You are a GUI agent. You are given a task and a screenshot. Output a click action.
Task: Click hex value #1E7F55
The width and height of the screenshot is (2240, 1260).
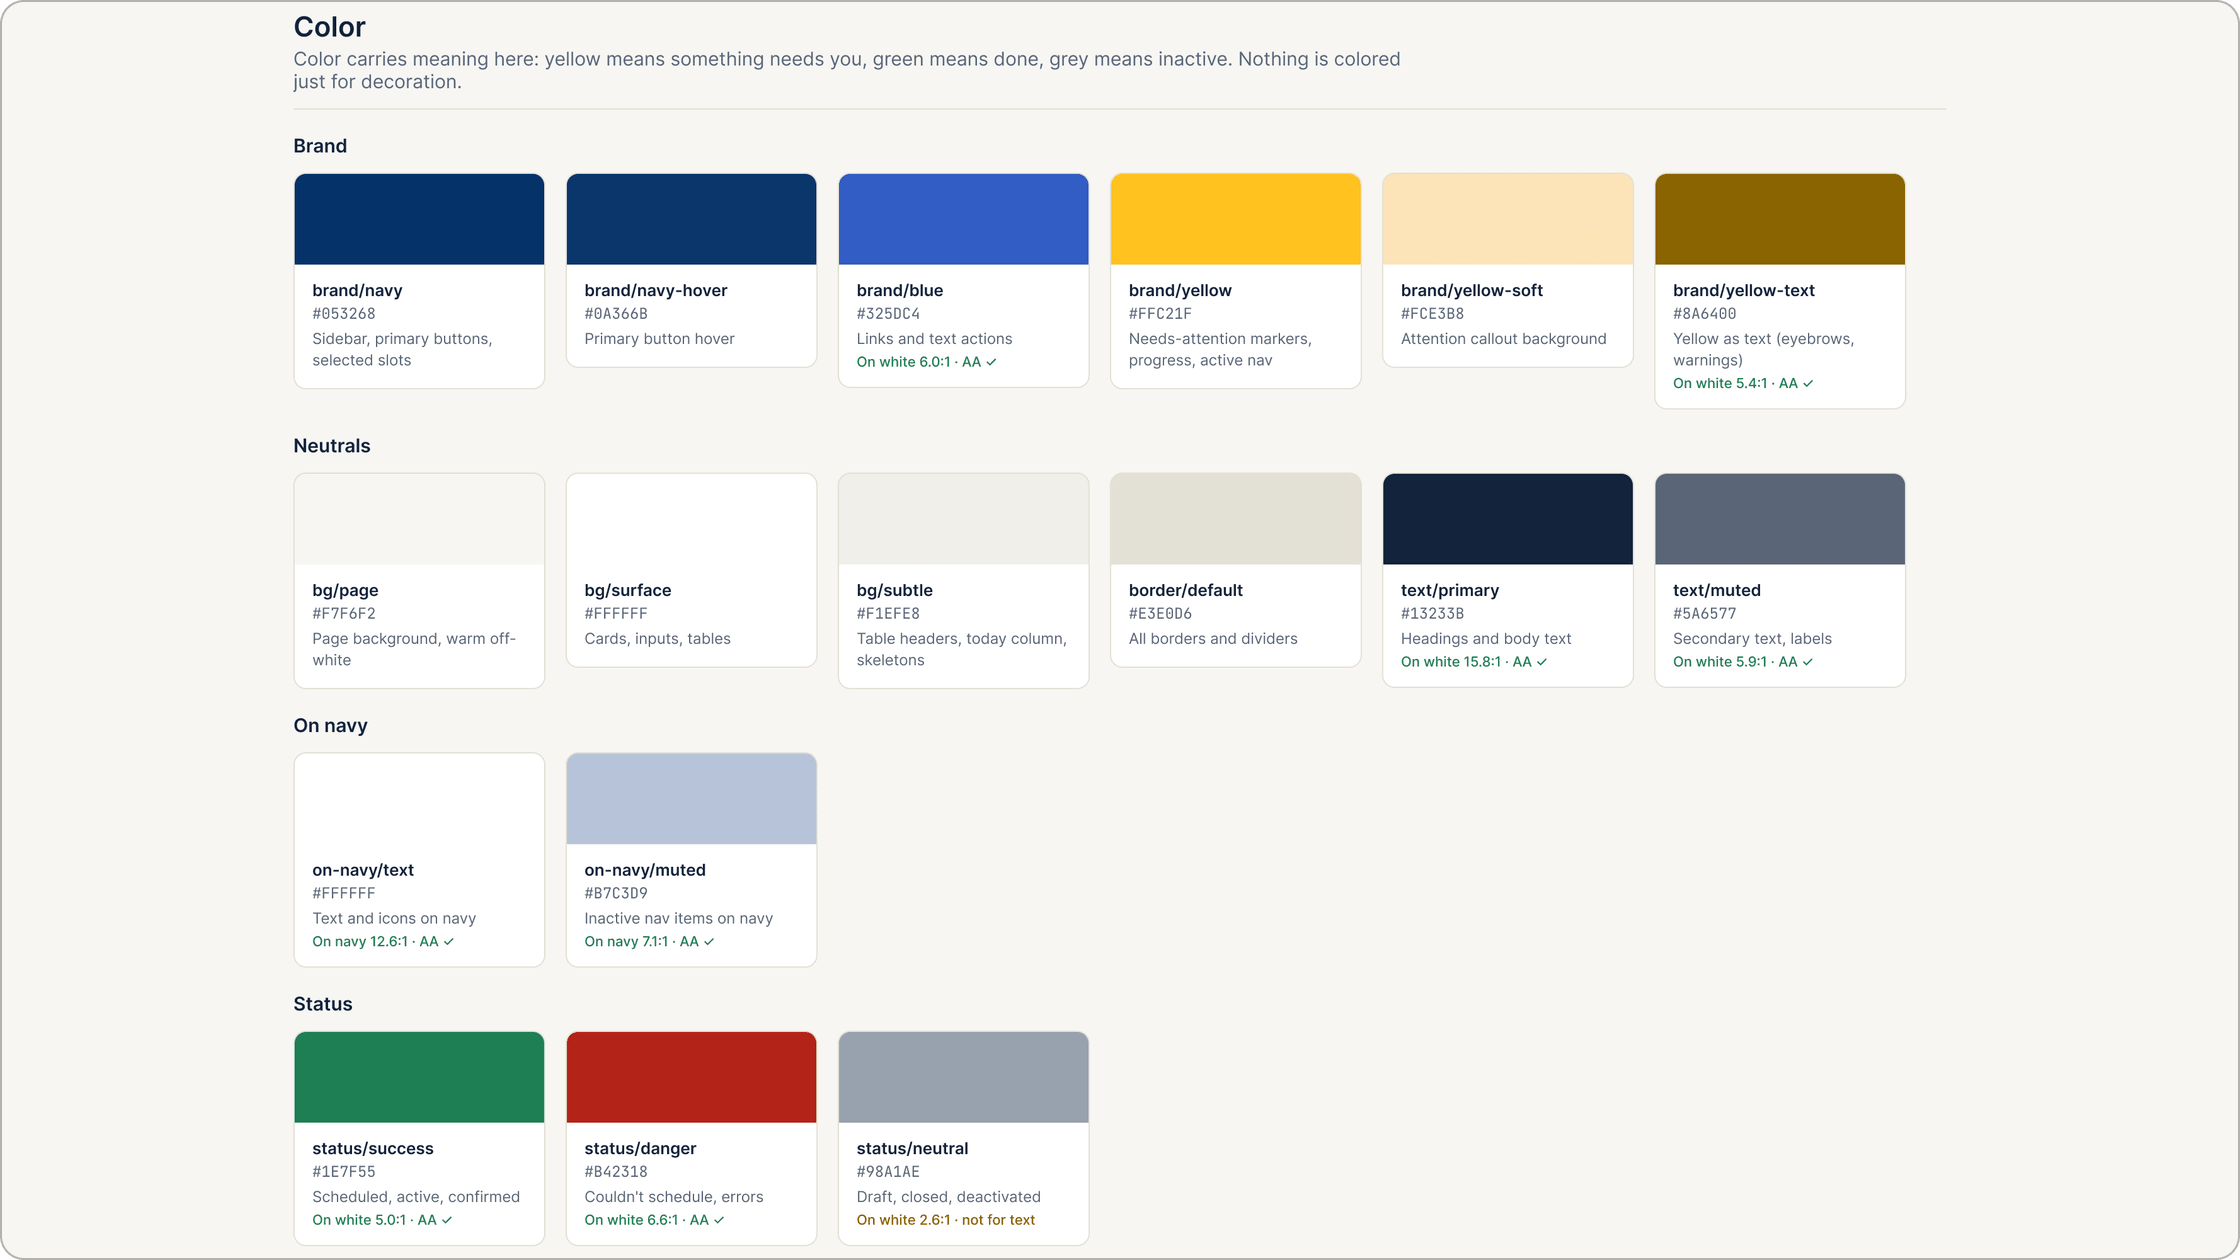[x=344, y=1172]
